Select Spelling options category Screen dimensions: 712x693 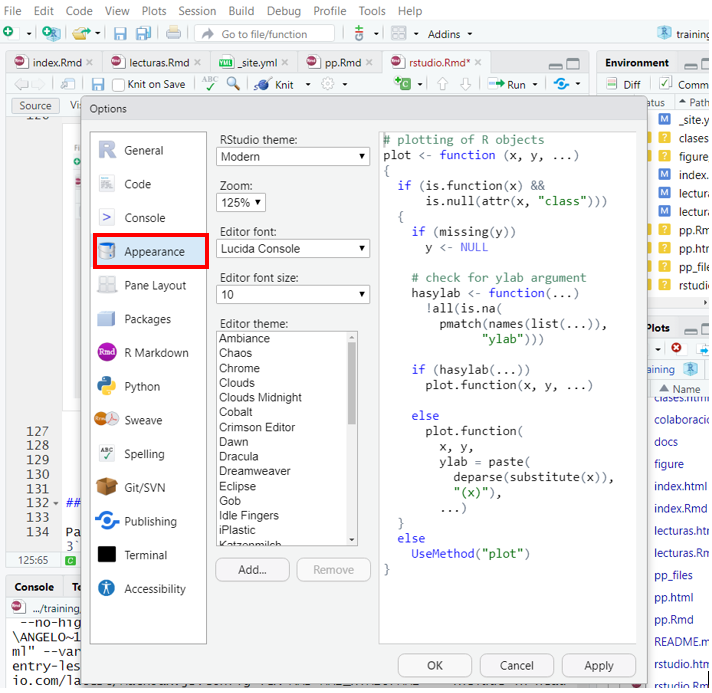[x=148, y=454]
